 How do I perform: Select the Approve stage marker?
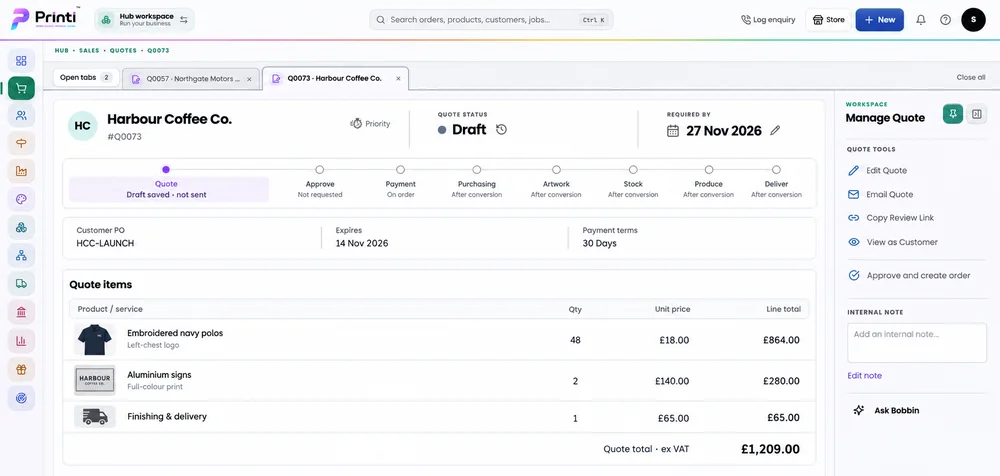click(x=320, y=170)
